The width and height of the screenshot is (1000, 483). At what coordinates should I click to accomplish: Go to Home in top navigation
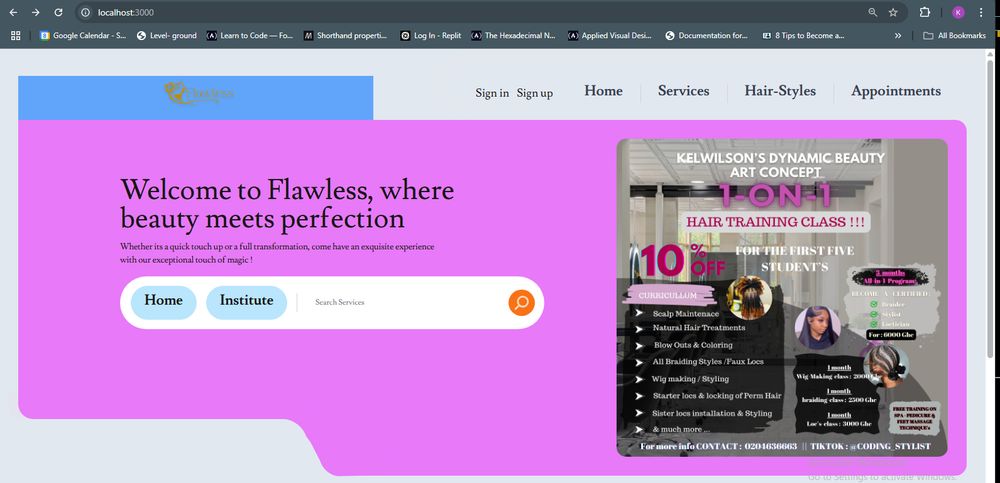pos(603,91)
